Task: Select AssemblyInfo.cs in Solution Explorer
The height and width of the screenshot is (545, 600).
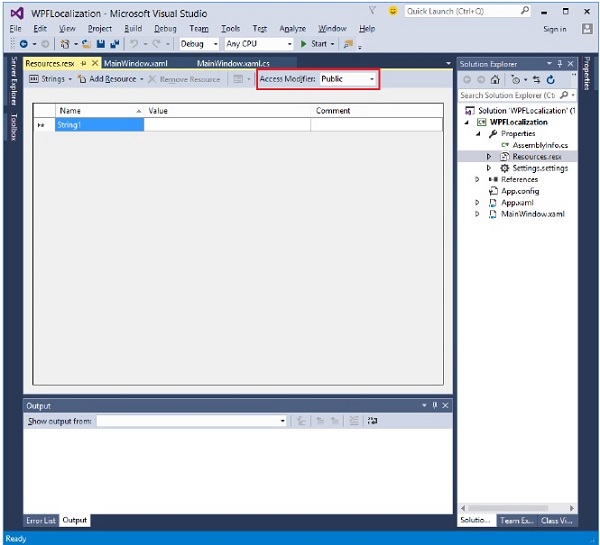Action: click(540, 145)
